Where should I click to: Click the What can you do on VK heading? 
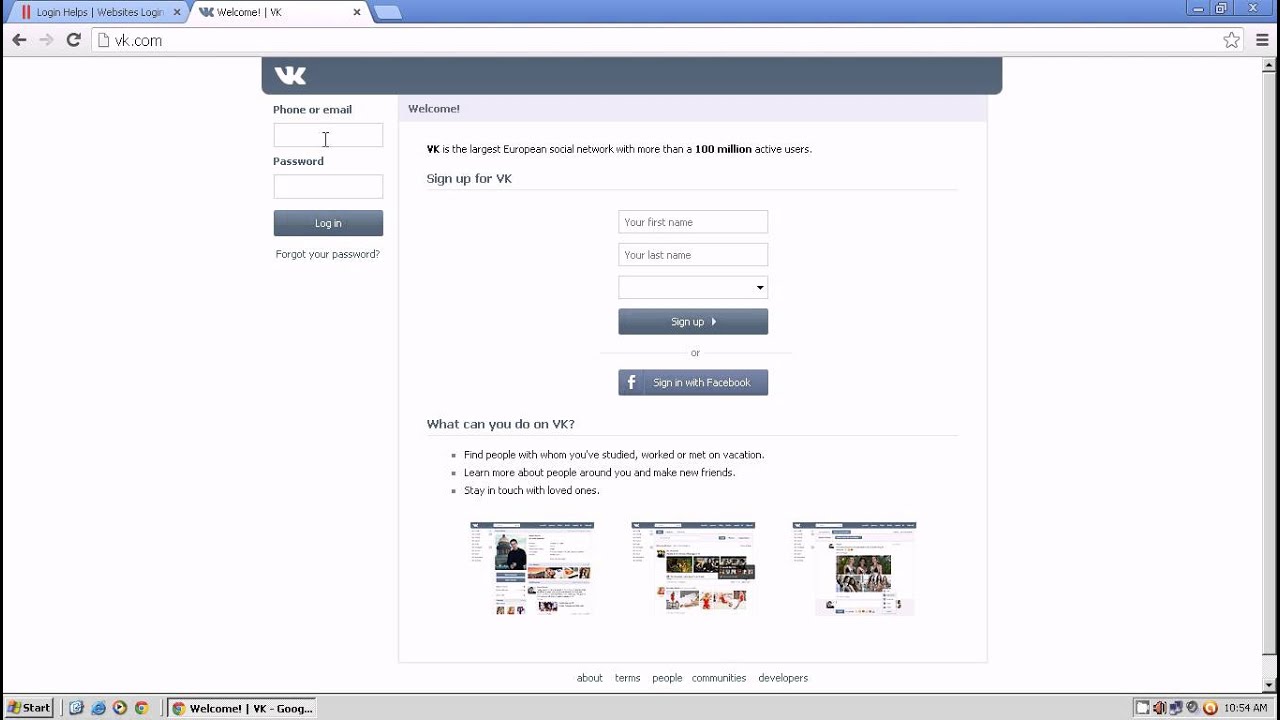(501, 424)
